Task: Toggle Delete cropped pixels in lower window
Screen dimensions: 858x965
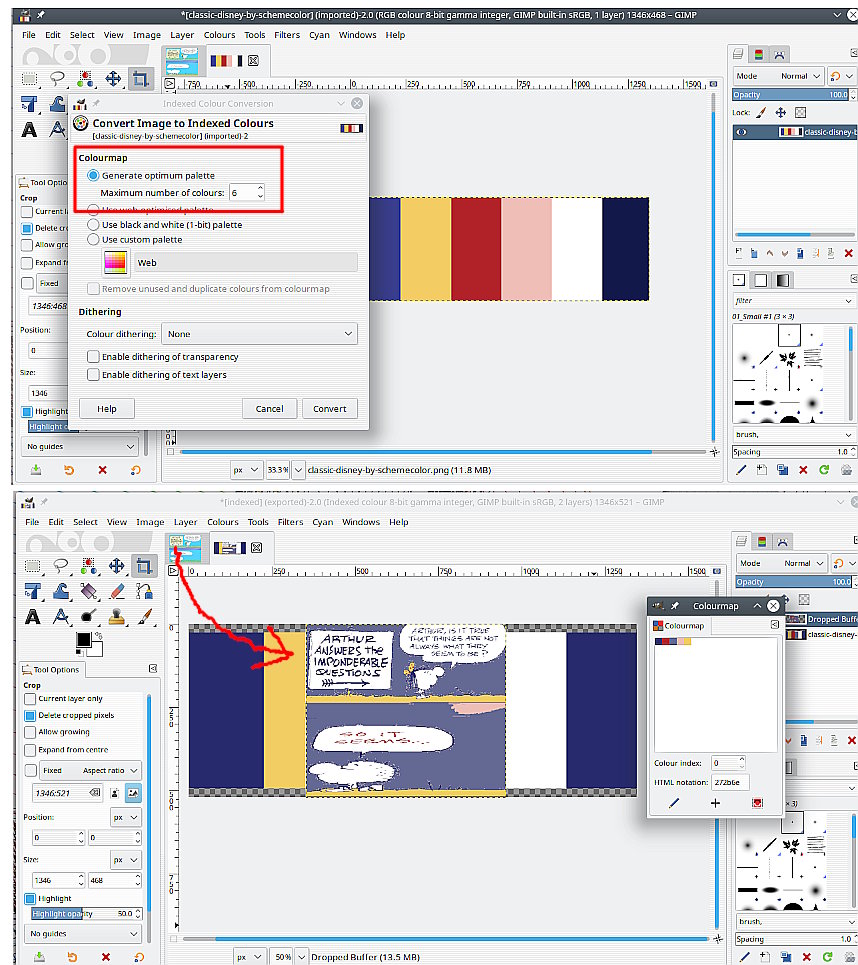Action: click(x=30, y=716)
